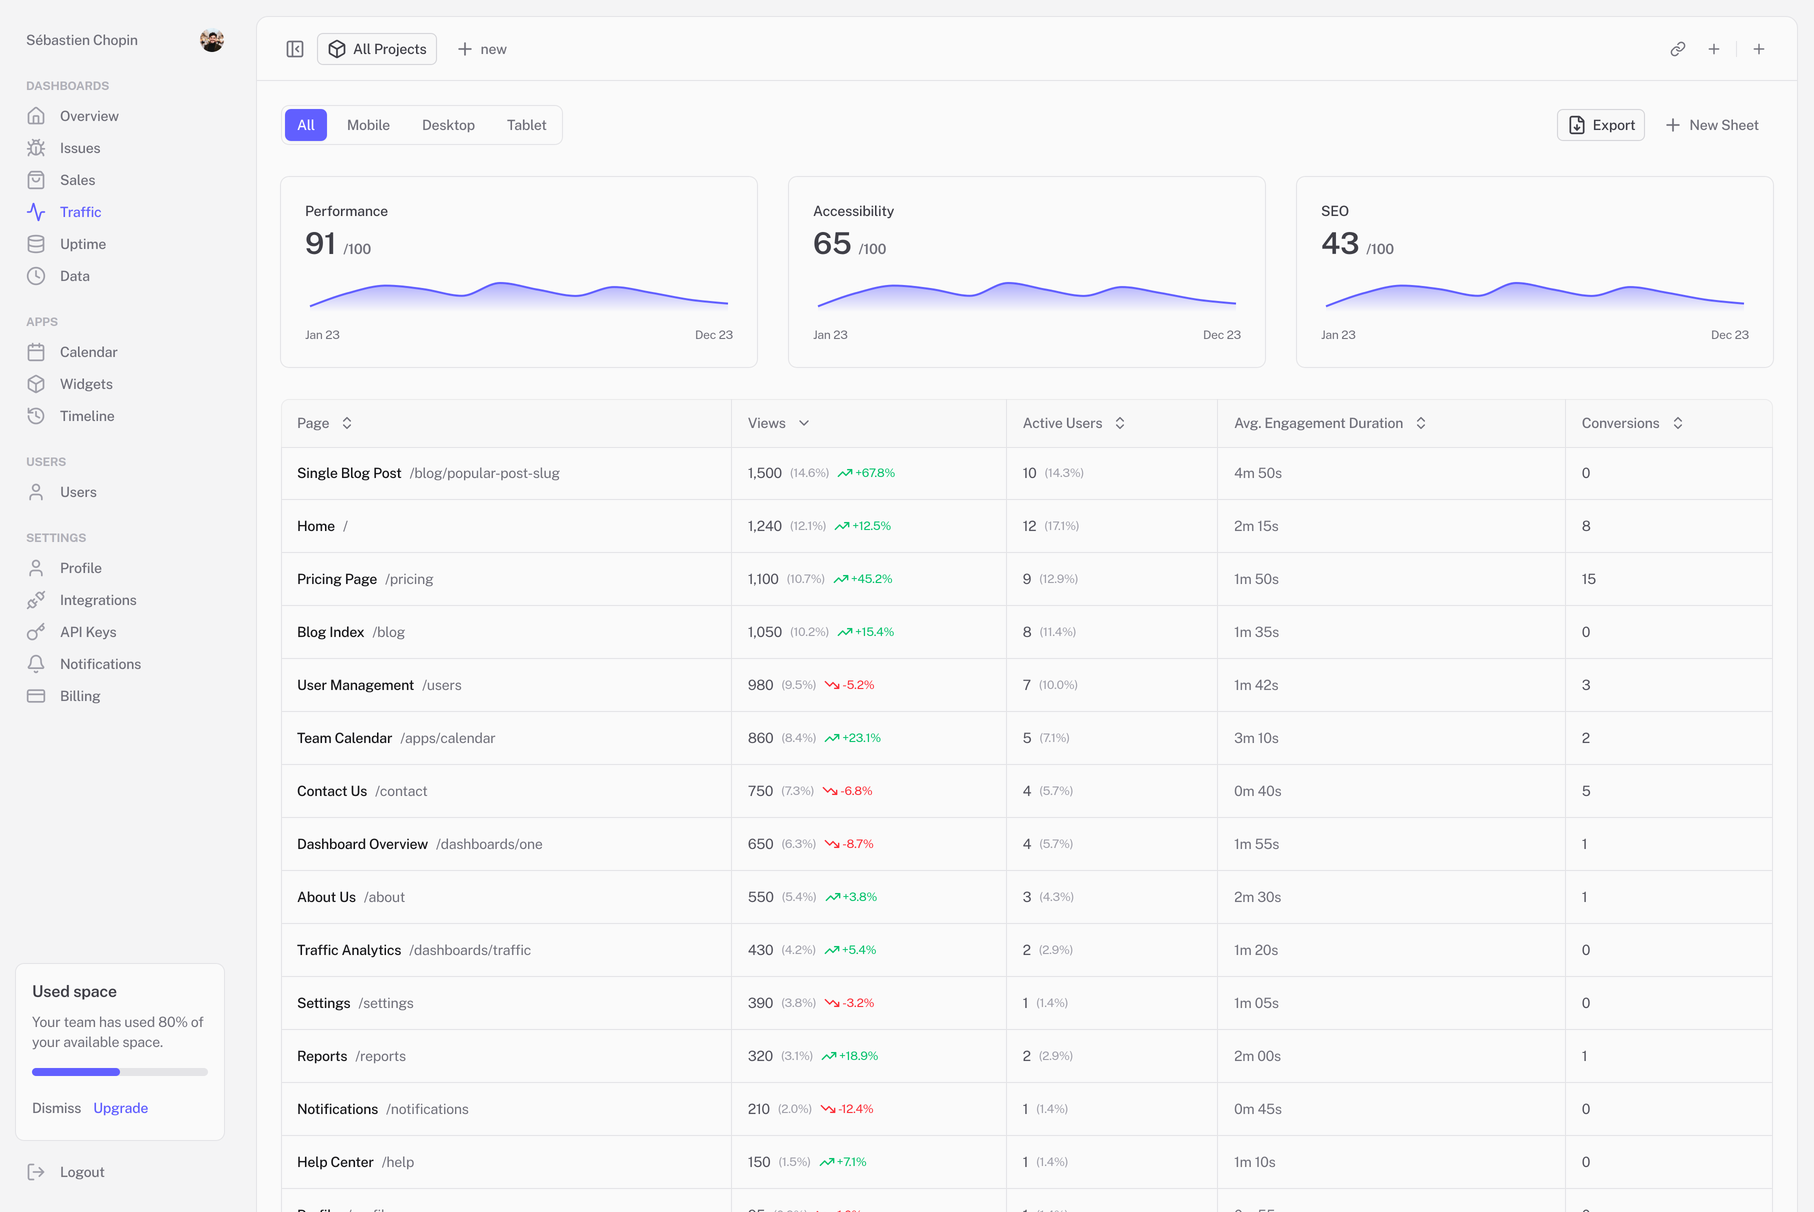
Task: Click the Export button
Action: [1600, 125]
